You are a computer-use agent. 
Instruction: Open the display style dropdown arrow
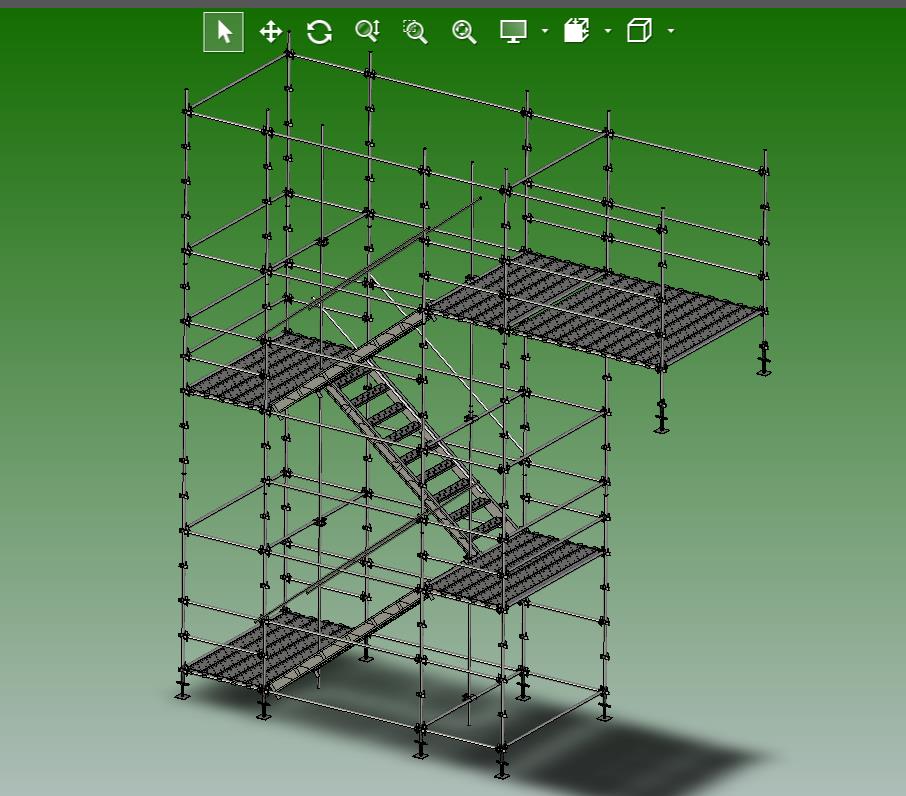point(545,31)
